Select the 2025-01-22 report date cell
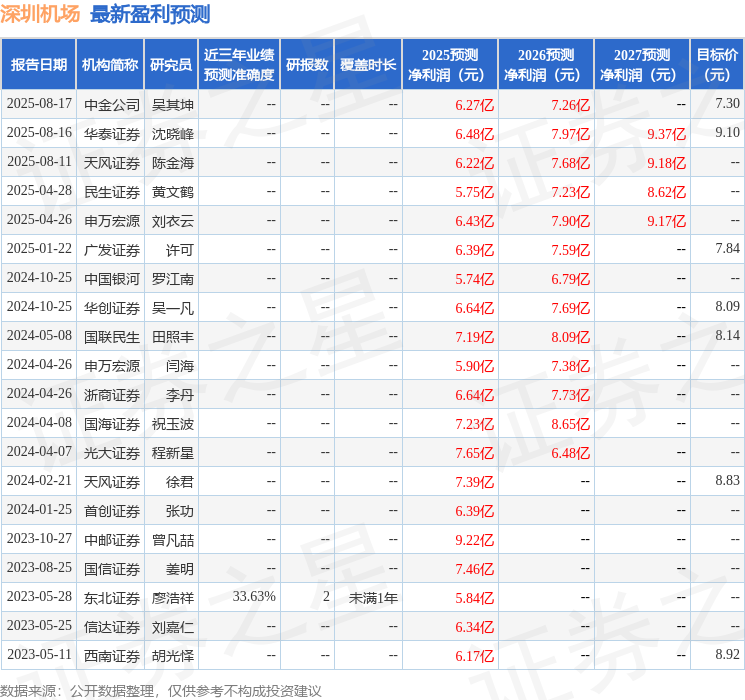Viewport: 745px width, 700px height. coord(39,249)
